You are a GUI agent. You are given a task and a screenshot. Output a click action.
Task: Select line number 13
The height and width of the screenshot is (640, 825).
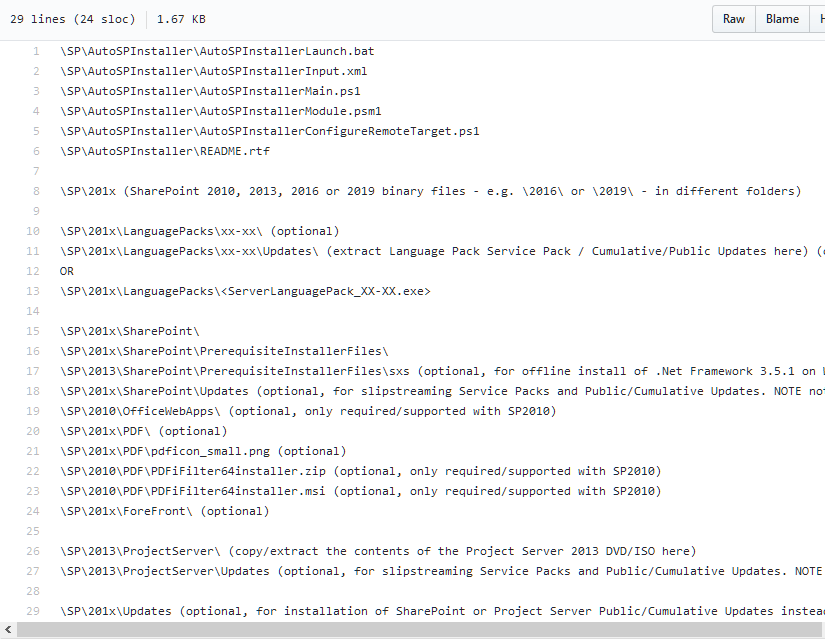point(33,291)
